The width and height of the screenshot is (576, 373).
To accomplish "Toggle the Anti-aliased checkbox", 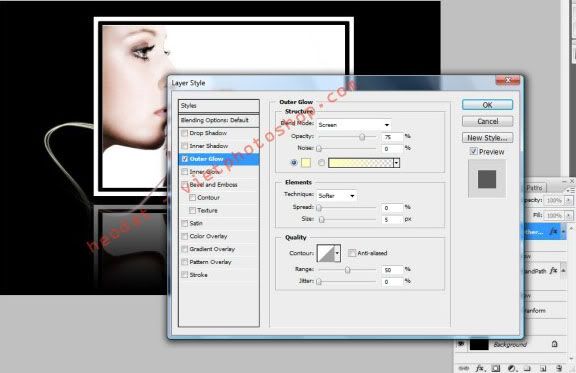I will click(x=352, y=253).
